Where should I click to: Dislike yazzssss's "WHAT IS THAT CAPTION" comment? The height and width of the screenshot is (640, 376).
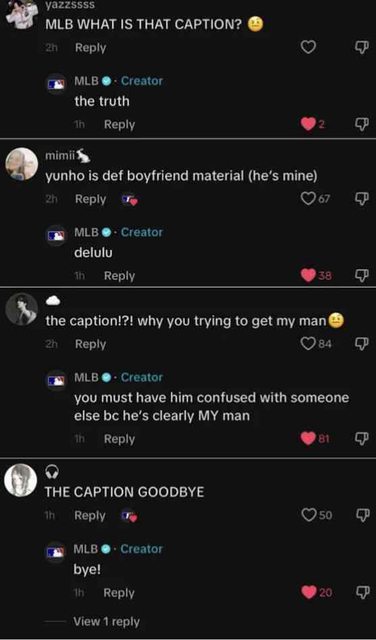click(363, 48)
